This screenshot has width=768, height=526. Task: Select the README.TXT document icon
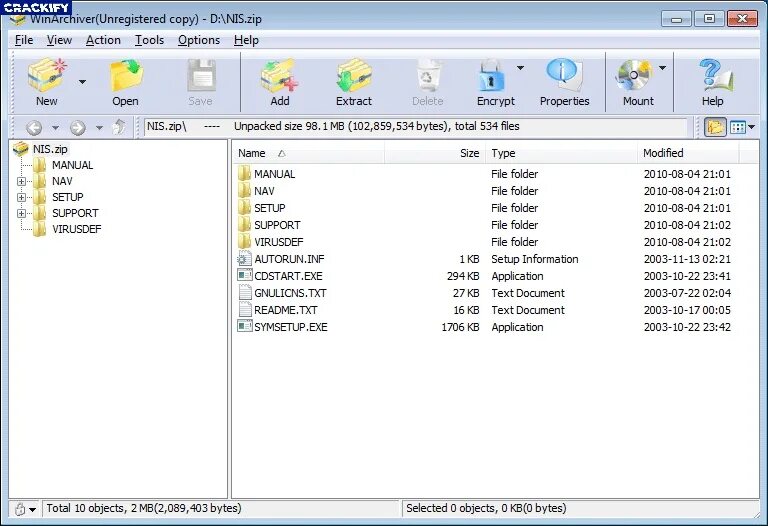point(244,310)
